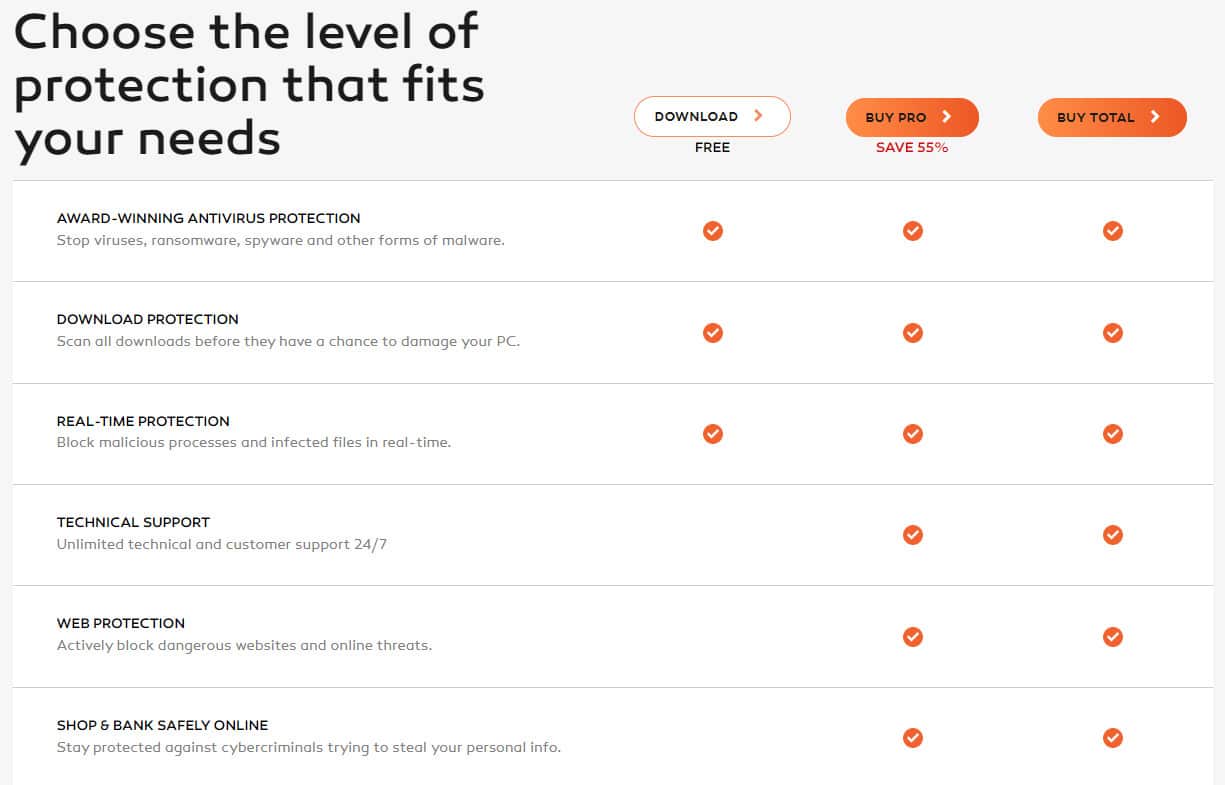Click the Total column checkmark for Real-Time Protection

(x=1113, y=434)
